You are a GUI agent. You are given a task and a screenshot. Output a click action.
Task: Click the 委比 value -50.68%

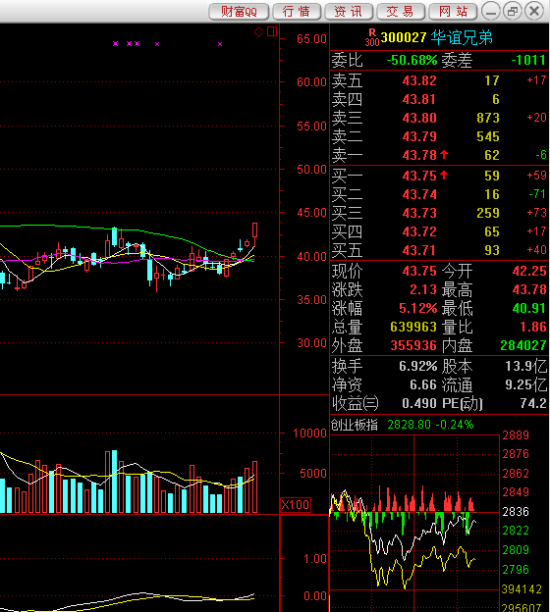tap(412, 60)
